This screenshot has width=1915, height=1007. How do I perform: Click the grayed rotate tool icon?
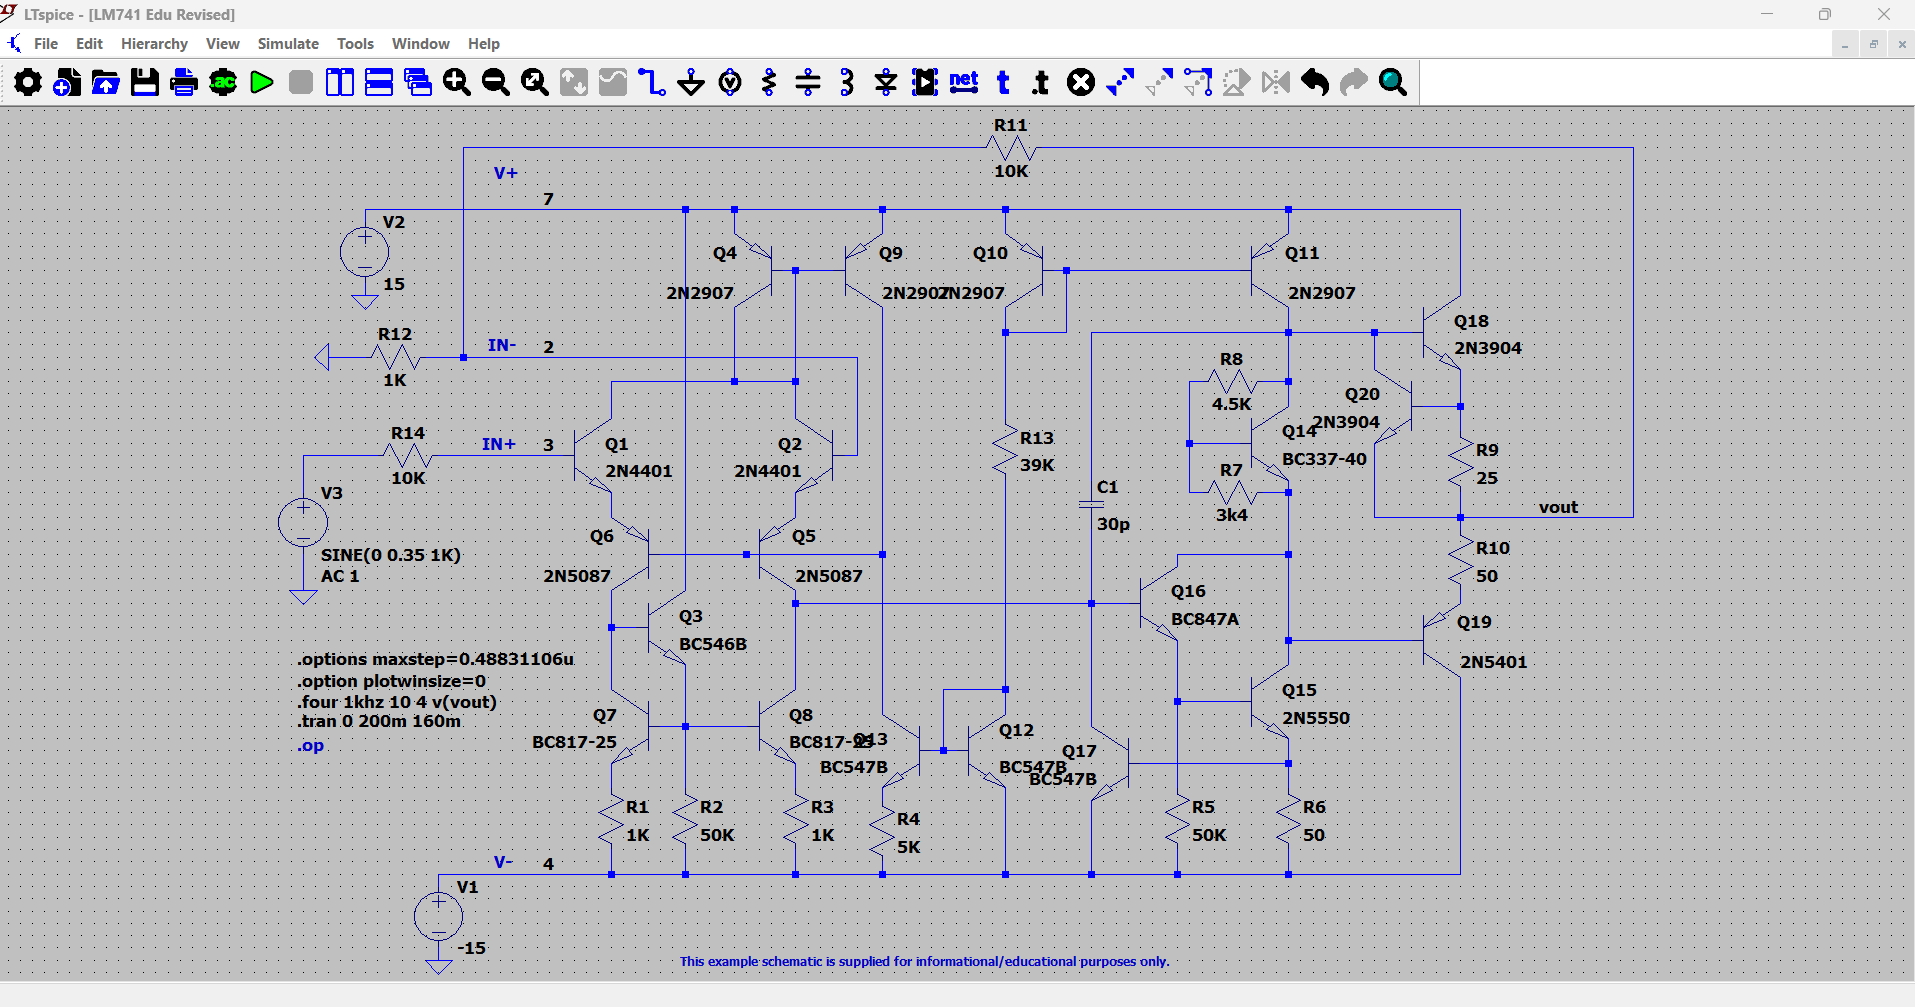(x=1237, y=82)
